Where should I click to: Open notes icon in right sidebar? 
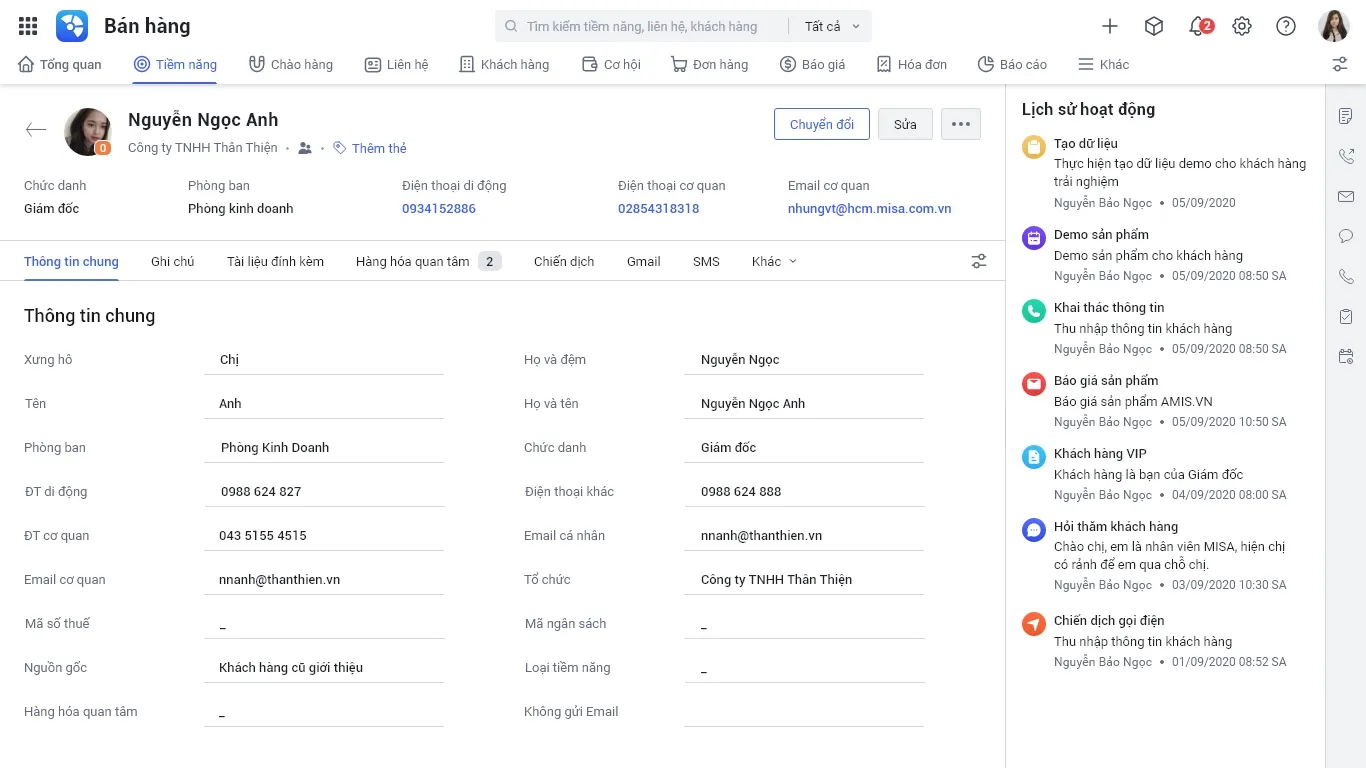pos(1346,116)
